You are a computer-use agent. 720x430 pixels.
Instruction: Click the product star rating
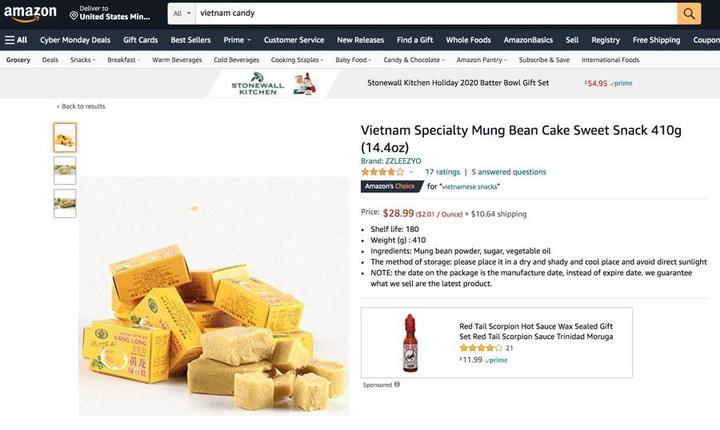pos(382,172)
